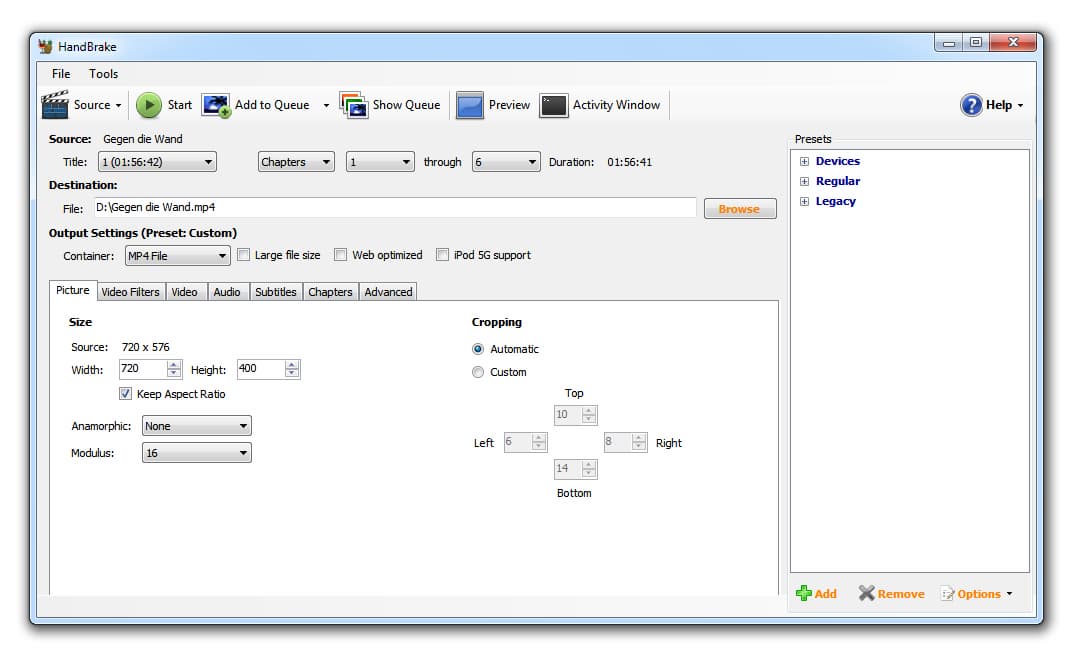Click the Right crop stepper
1069x658 pixels.
(639, 442)
